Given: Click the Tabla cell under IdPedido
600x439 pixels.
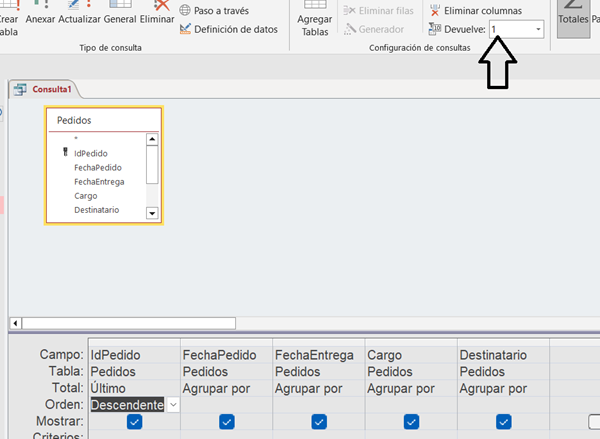Looking at the screenshot, I should click(135, 372).
